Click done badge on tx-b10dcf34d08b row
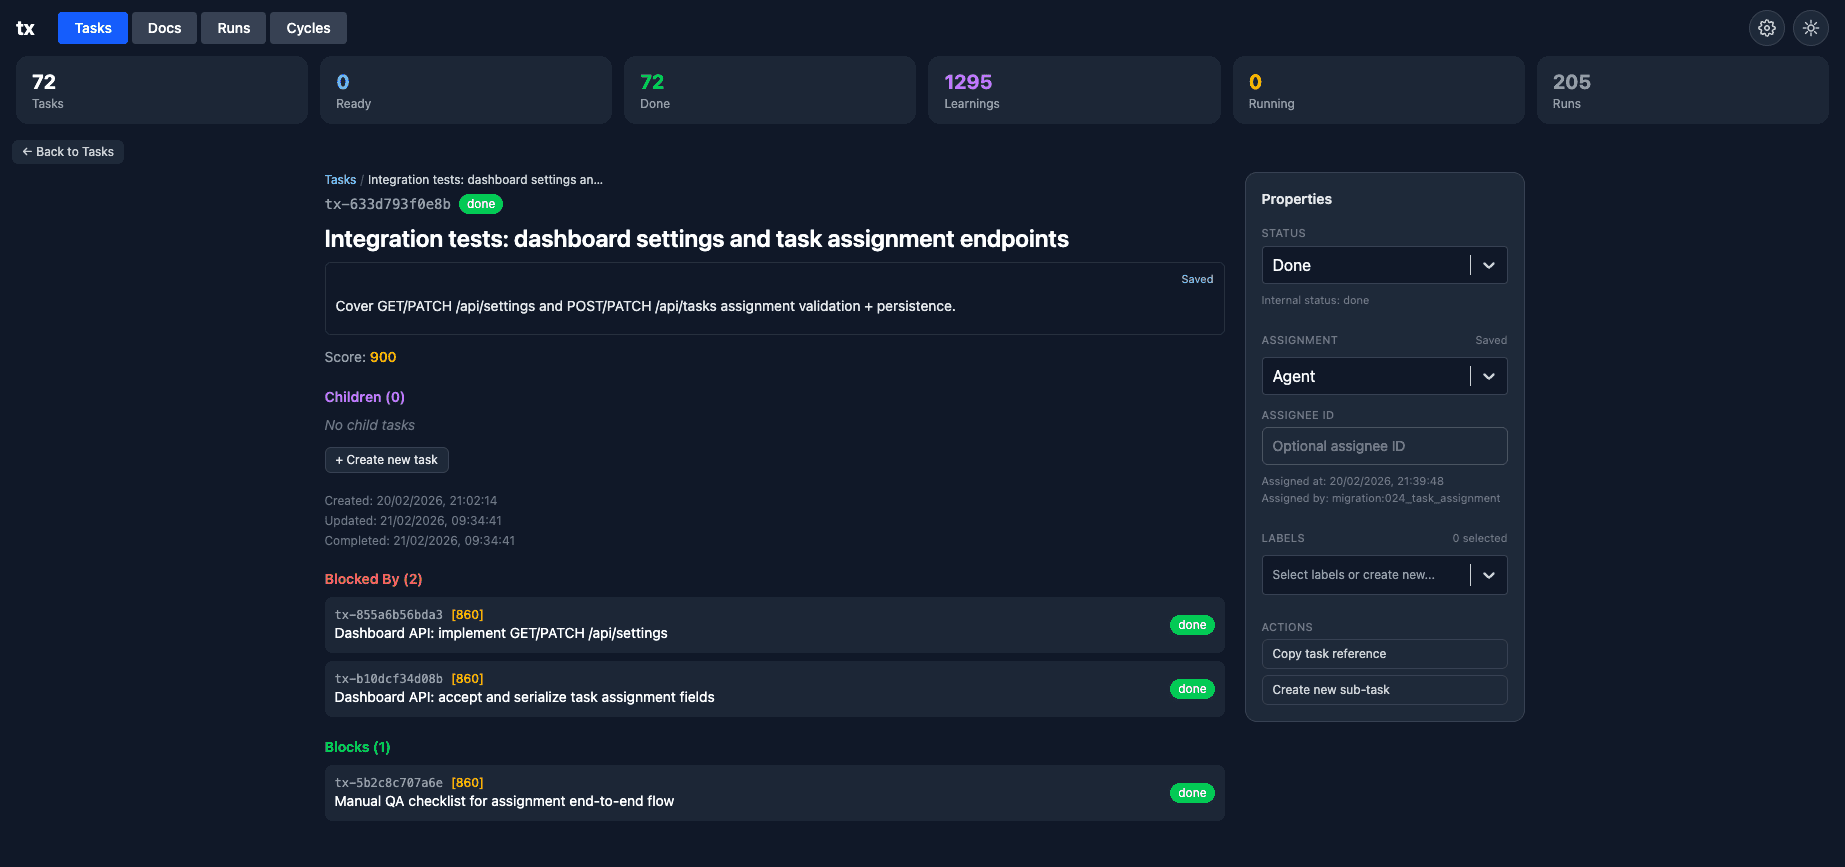The image size is (1845, 867). pos(1192,689)
